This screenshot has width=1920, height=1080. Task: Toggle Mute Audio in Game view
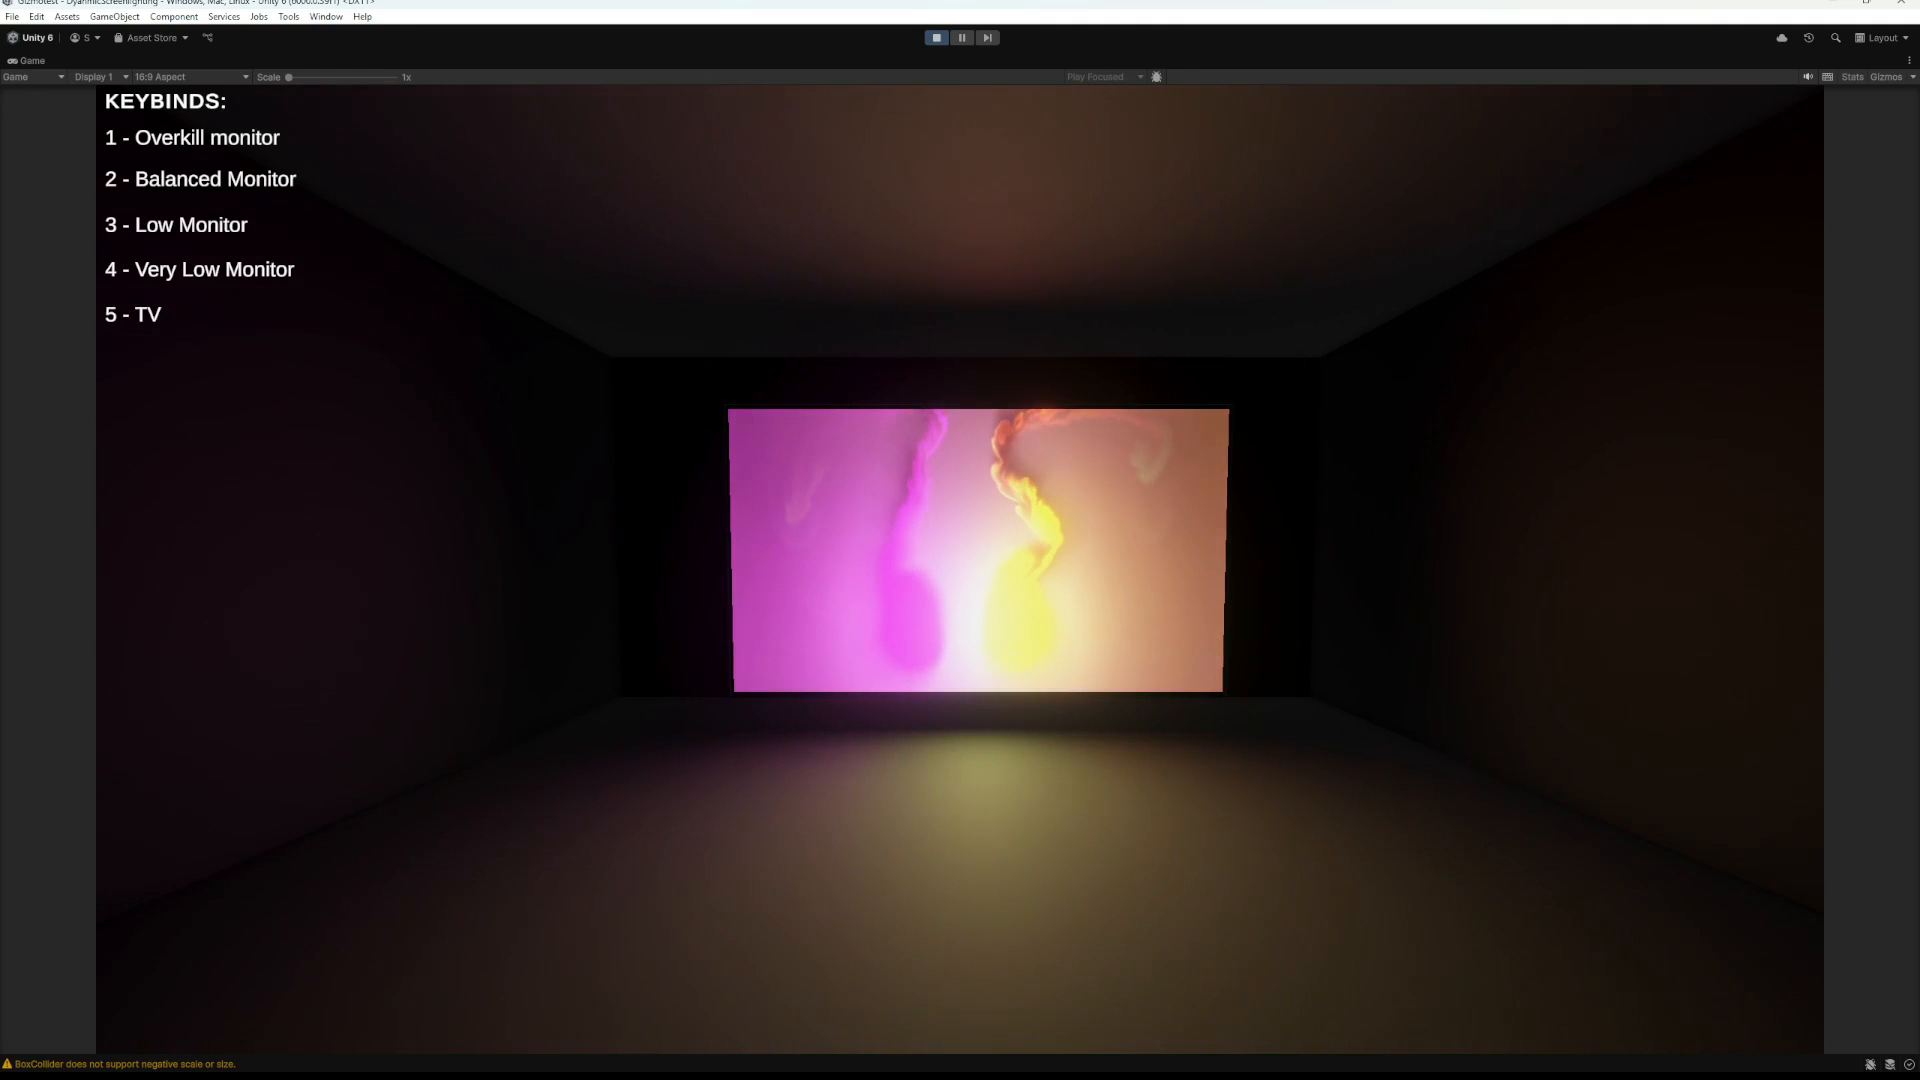(1808, 77)
